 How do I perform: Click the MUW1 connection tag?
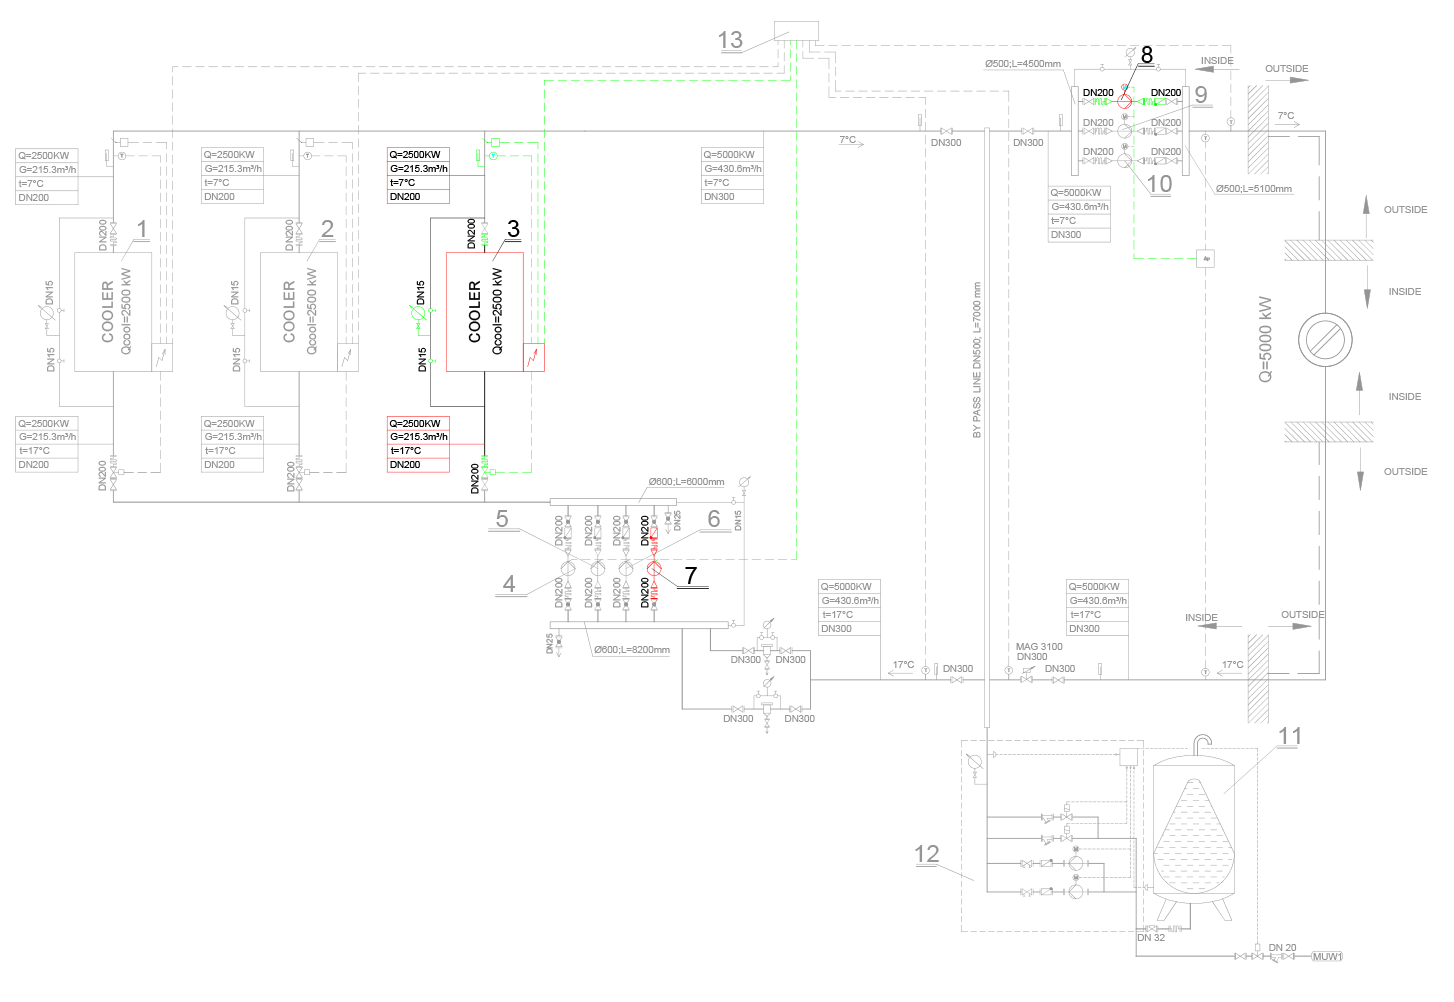[x=1327, y=957]
